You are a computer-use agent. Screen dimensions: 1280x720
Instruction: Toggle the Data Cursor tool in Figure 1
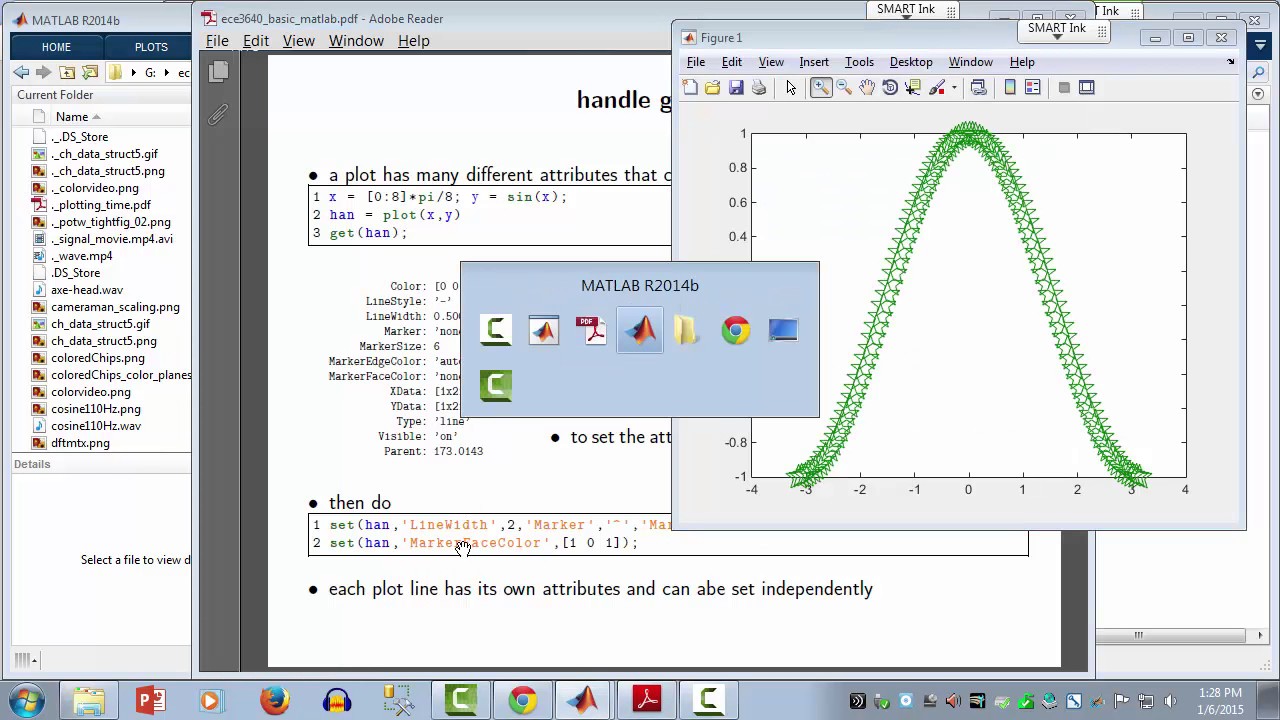click(913, 88)
